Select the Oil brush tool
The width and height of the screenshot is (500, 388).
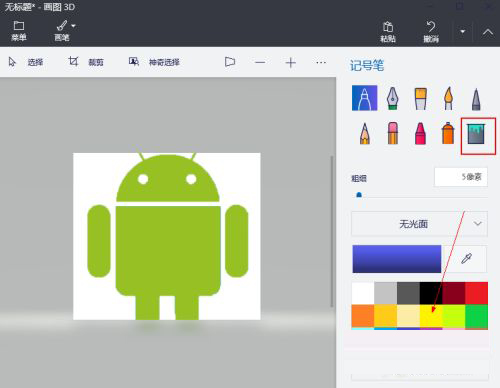(x=420, y=99)
